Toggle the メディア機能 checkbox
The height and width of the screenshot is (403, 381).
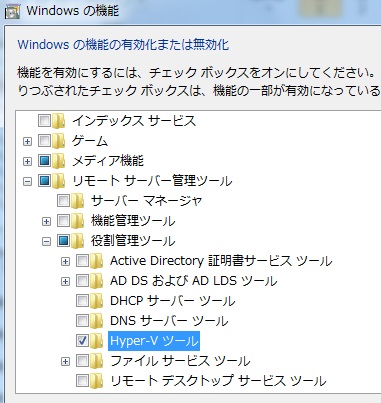(x=44, y=160)
